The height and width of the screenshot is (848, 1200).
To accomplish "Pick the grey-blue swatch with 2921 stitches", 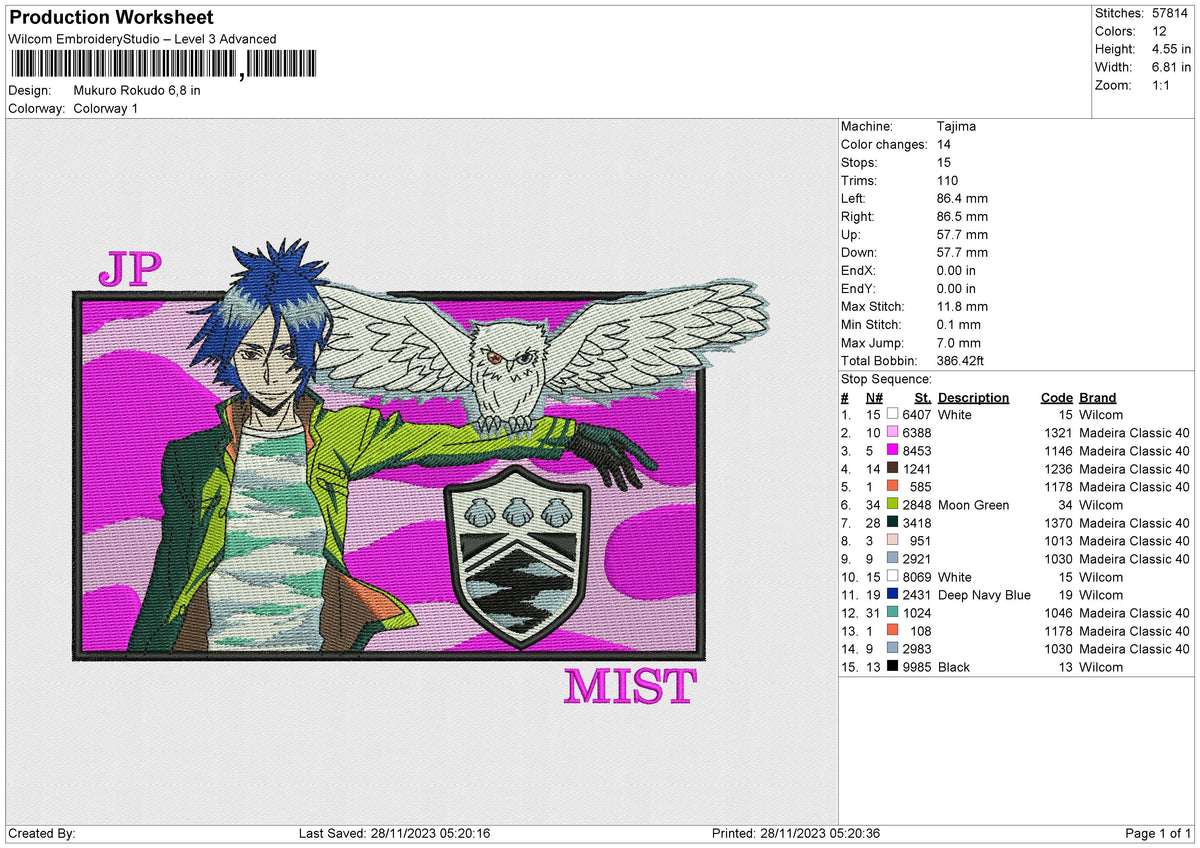I will [892, 559].
